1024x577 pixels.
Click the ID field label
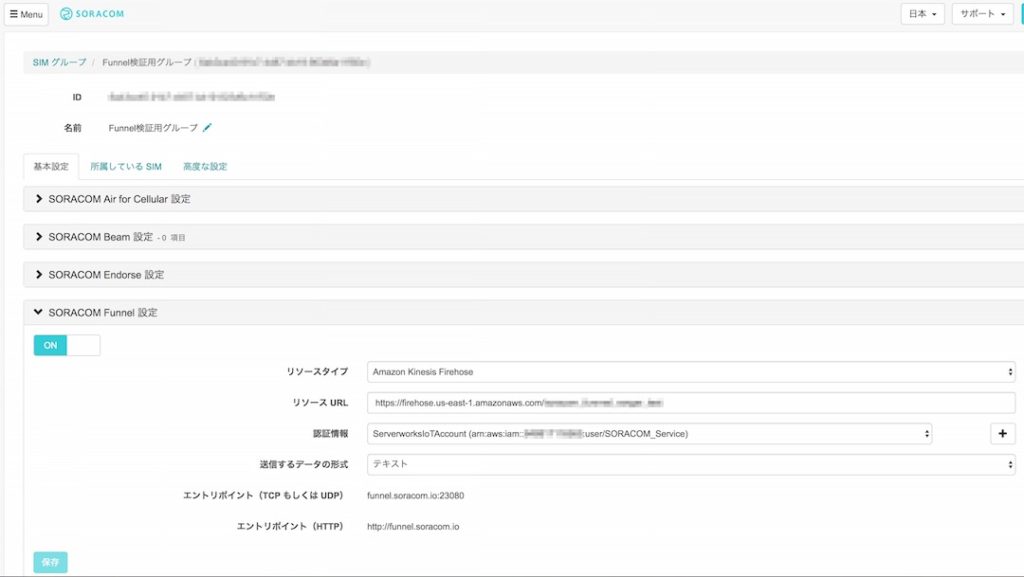77,97
